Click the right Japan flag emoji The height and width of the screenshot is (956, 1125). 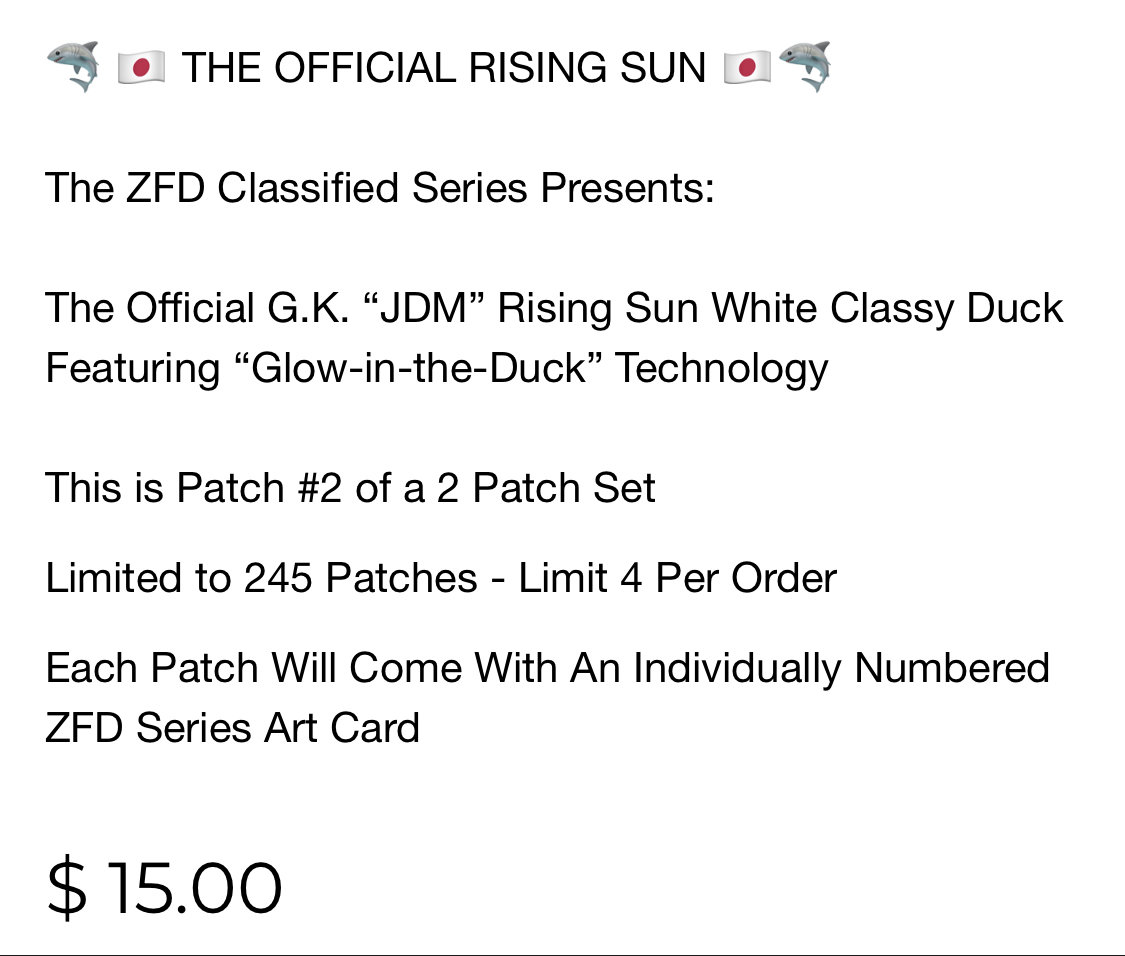[748, 67]
